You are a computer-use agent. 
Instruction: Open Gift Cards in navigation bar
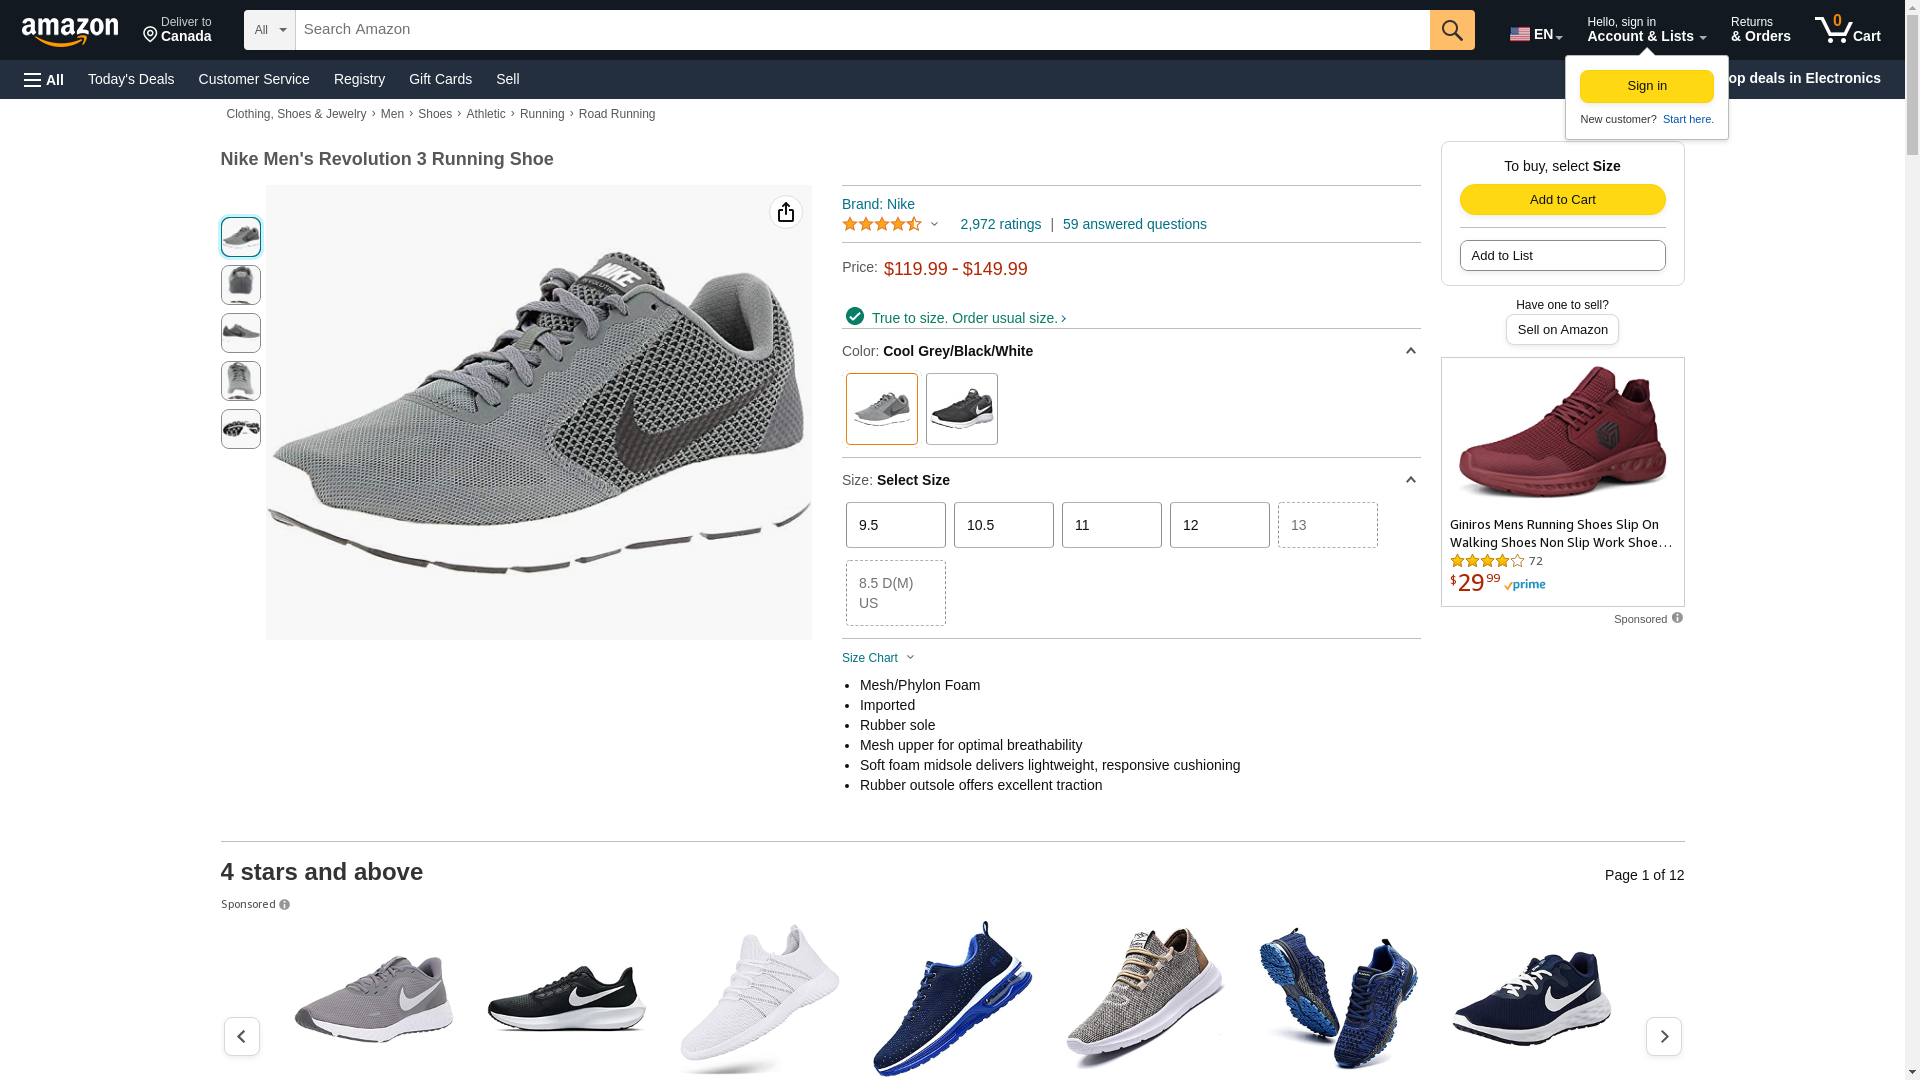(440, 79)
